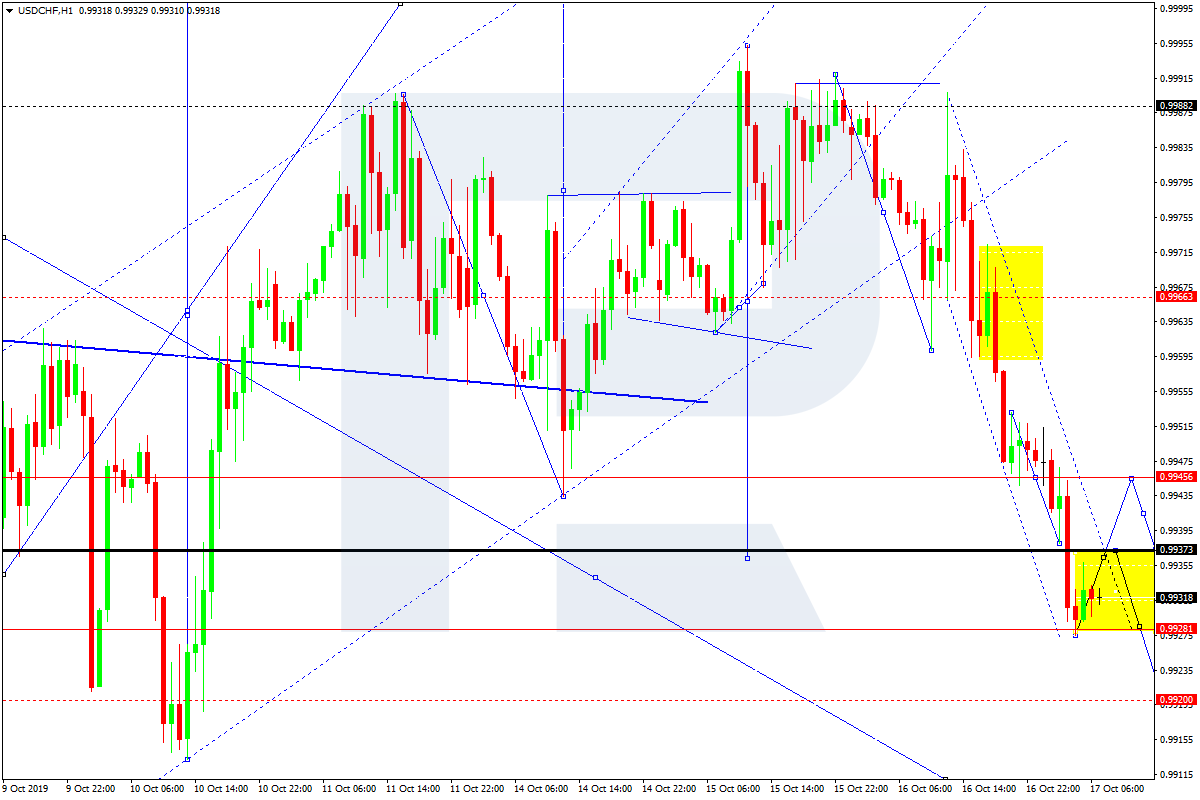Click the 0.99595 price axis label
The height and width of the screenshot is (800, 1200).
pyautogui.click(x=1176, y=357)
